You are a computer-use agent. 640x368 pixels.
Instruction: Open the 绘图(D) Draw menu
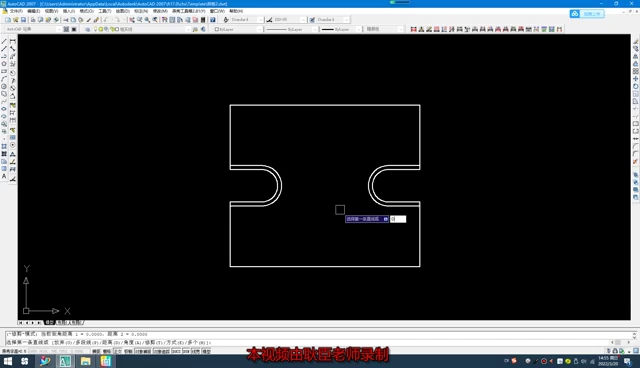tap(122, 11)
